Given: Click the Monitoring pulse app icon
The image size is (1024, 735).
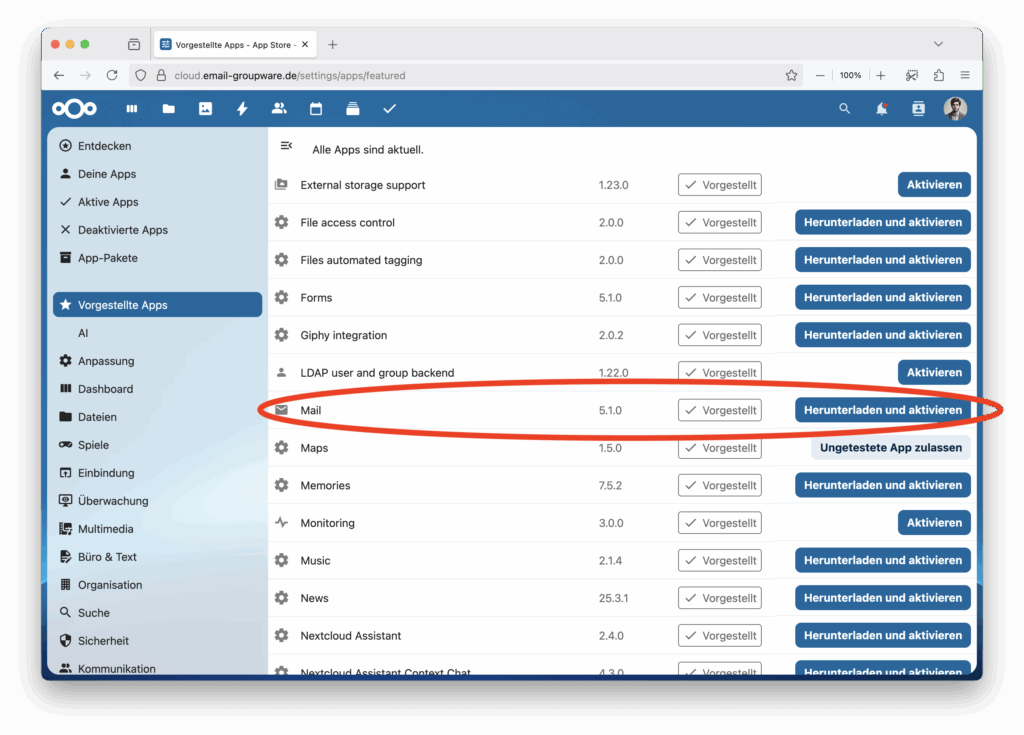Looking at the screenshot, I should coord(281,523).
